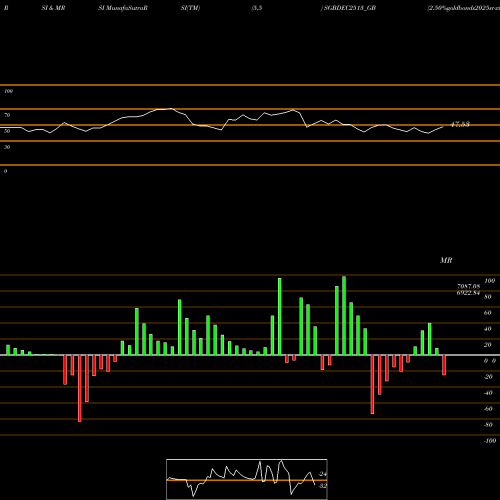Click the -24 label in mini chart

323,474
